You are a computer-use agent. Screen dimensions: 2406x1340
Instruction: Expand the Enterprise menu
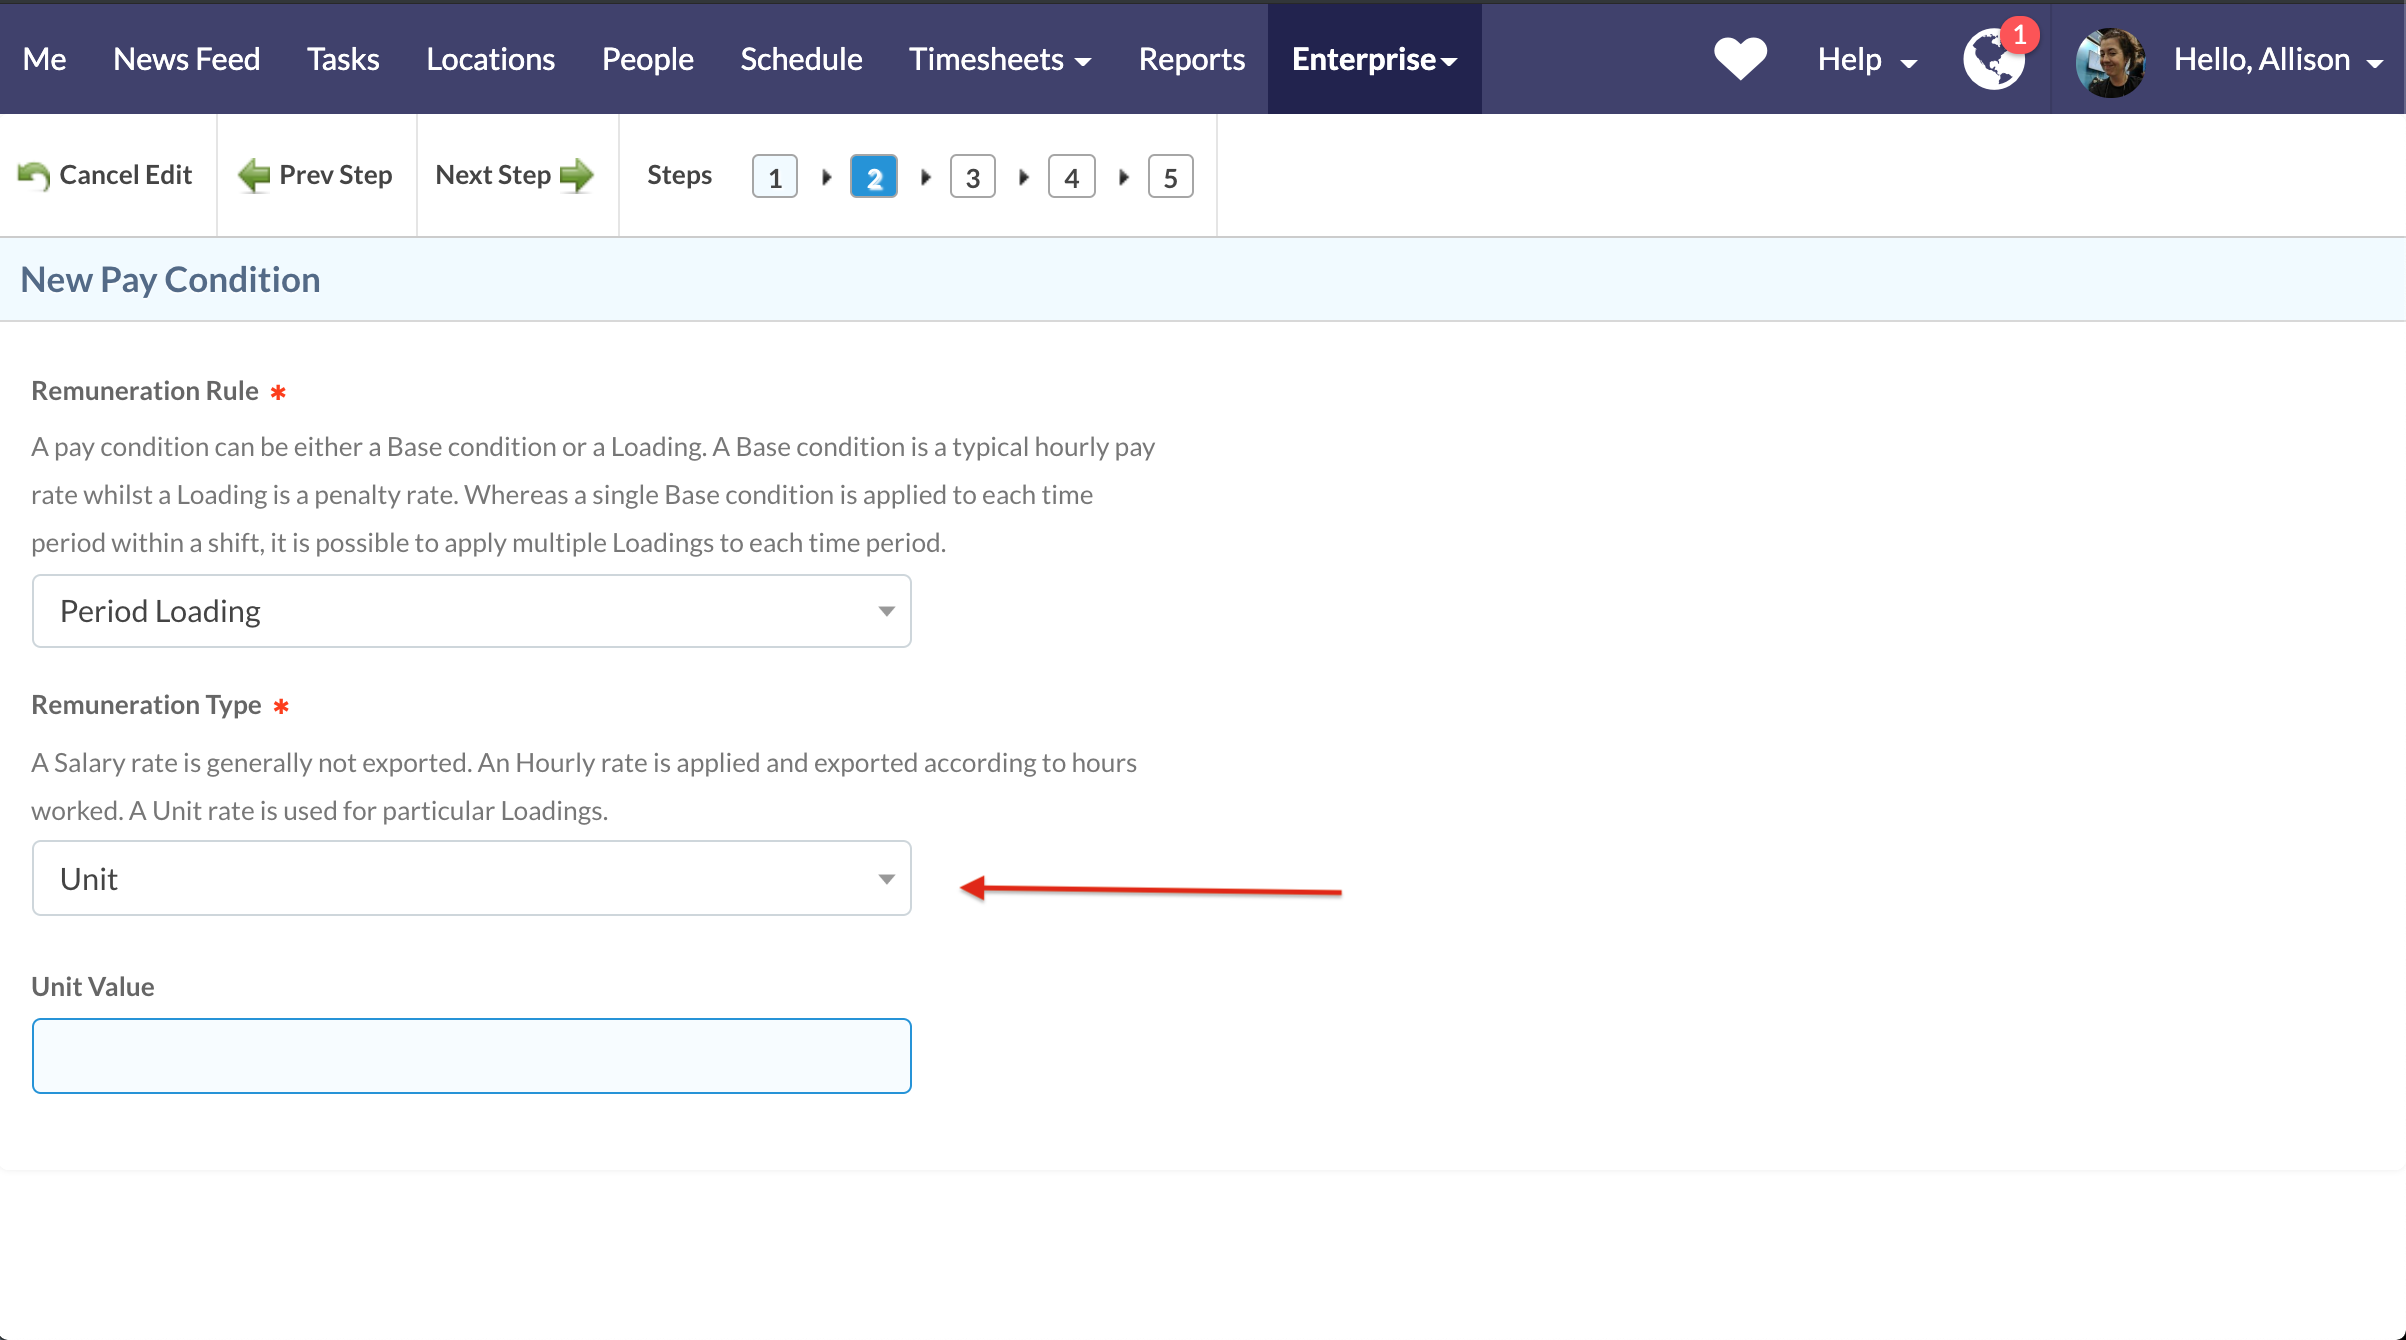pos(1374,59)
